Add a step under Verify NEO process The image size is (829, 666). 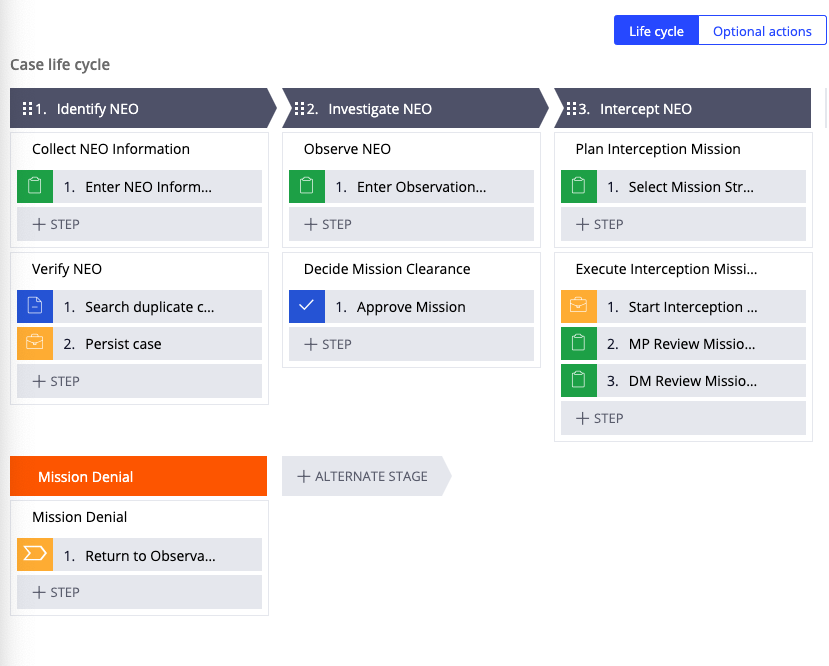[x=139, y=381]
